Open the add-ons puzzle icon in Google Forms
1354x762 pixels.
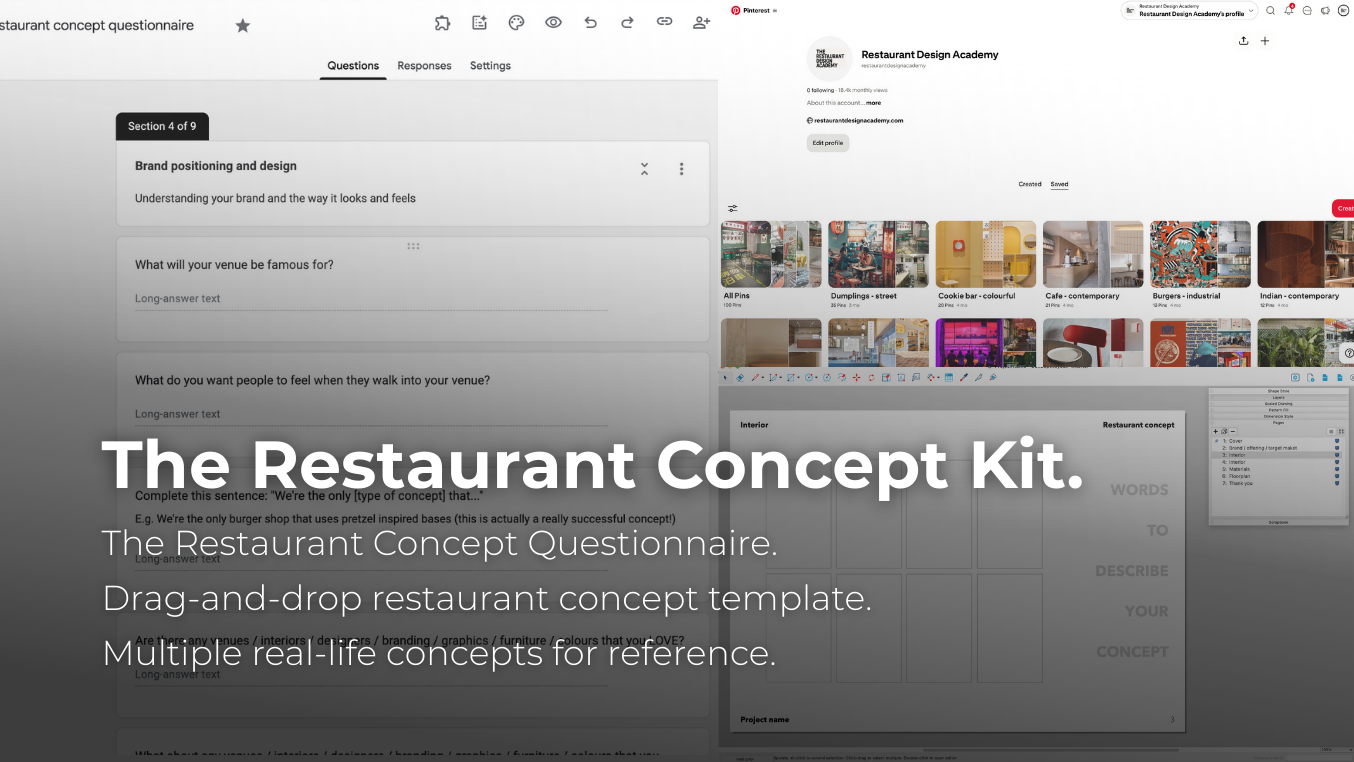click(x=443, y=22)
